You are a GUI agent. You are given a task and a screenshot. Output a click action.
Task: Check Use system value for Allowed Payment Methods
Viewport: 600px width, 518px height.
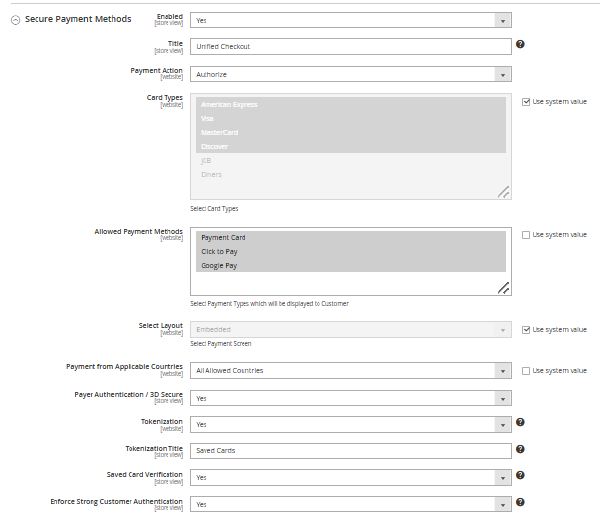tap(526, 235)
